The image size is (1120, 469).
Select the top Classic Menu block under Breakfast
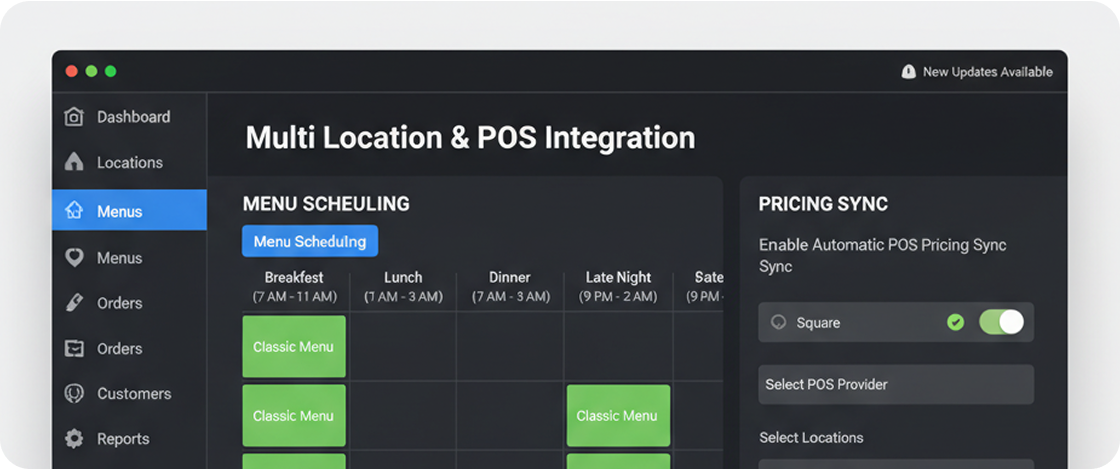pos(294,347)
